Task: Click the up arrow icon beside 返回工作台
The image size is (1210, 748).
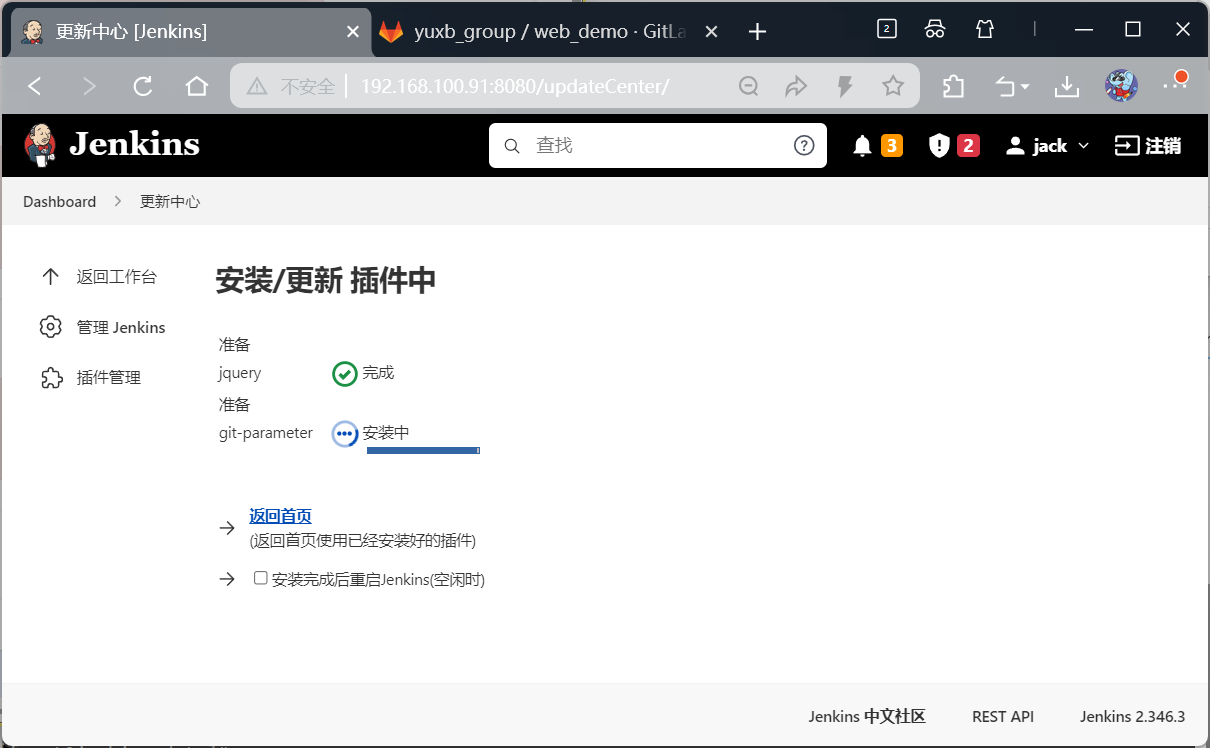Action: pyautogui.click(x=50, y=277)
